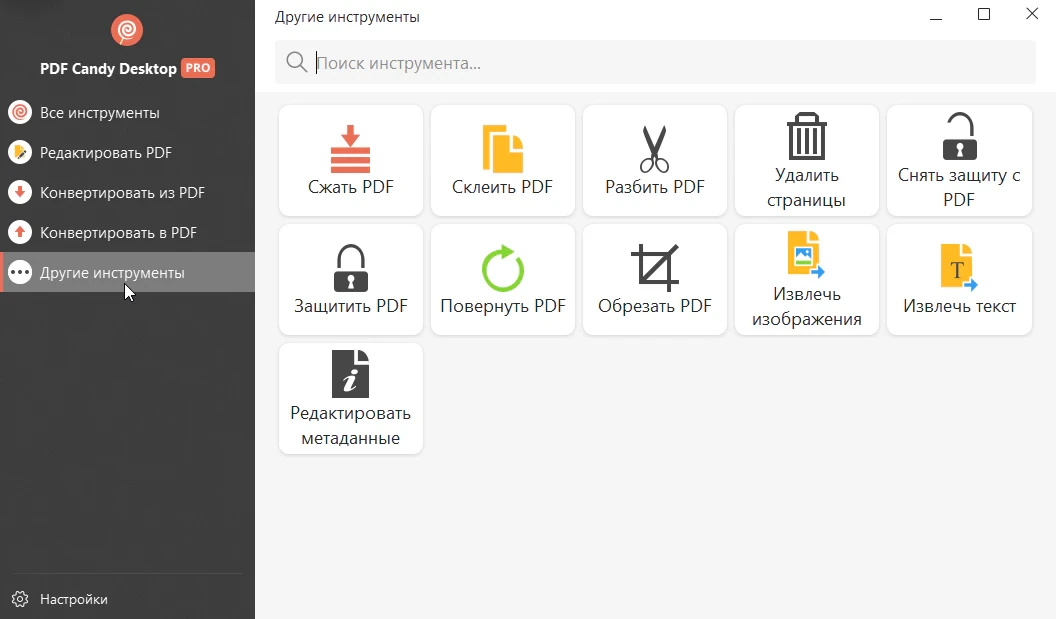1056x619 pixels.
Task: Click the PDF Candy Desktop title text
Action: pos(108,69)
